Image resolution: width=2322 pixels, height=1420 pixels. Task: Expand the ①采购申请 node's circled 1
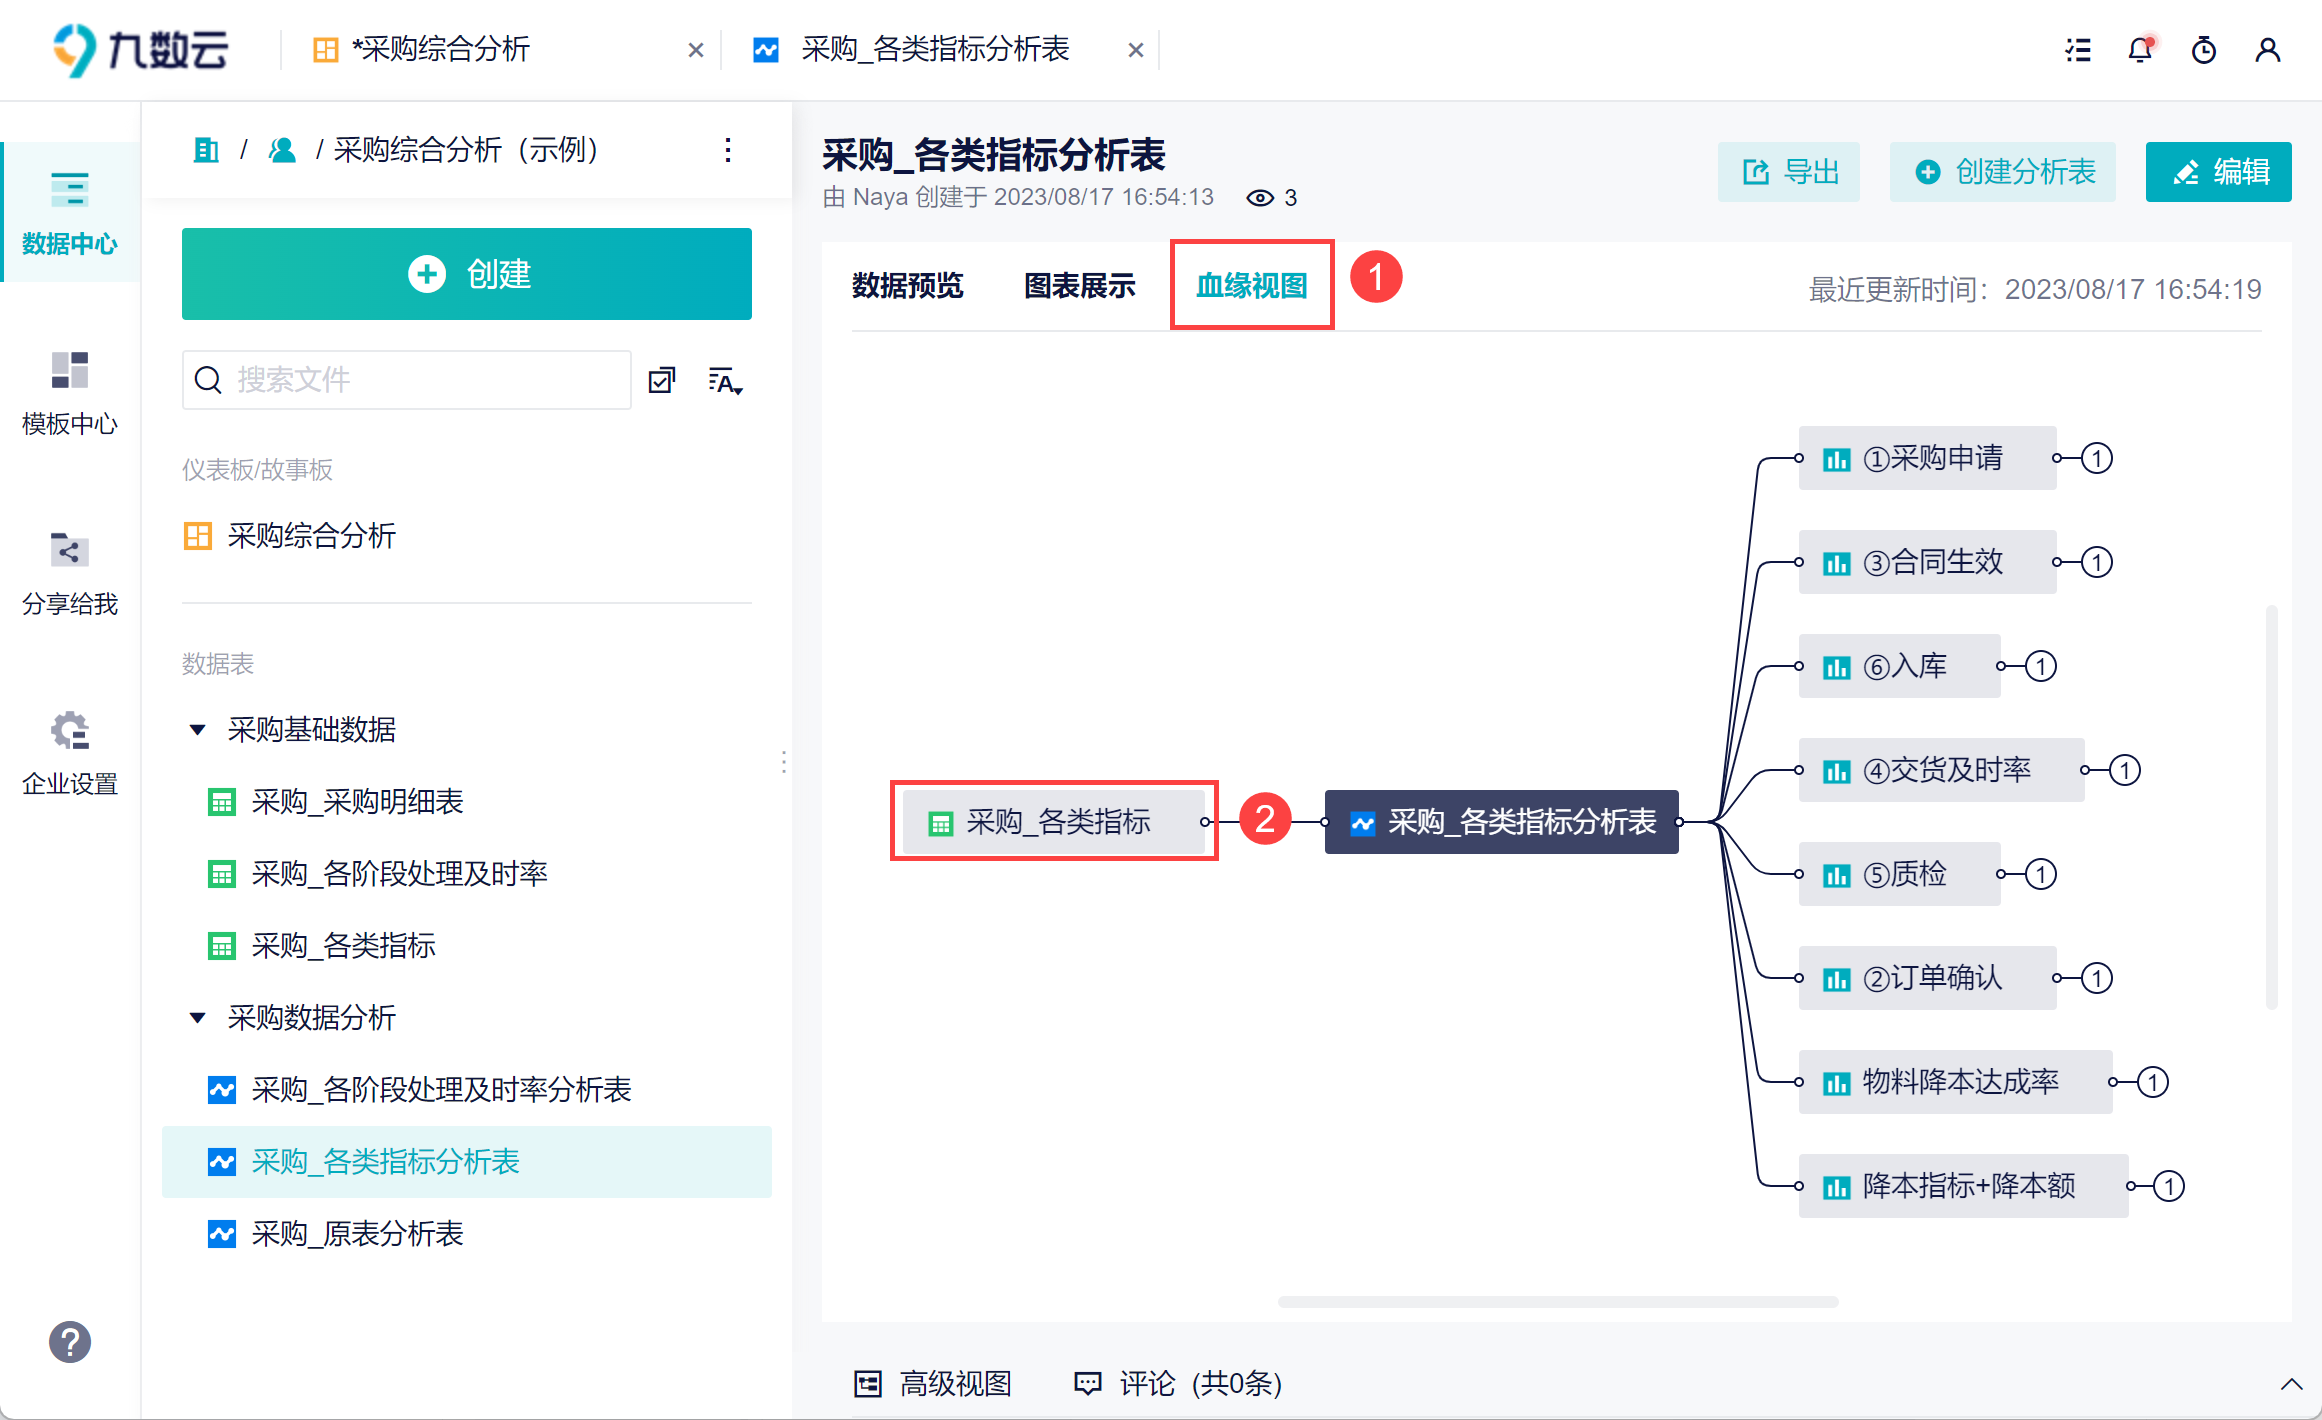pyautogui.click(x=2097, y=458)
